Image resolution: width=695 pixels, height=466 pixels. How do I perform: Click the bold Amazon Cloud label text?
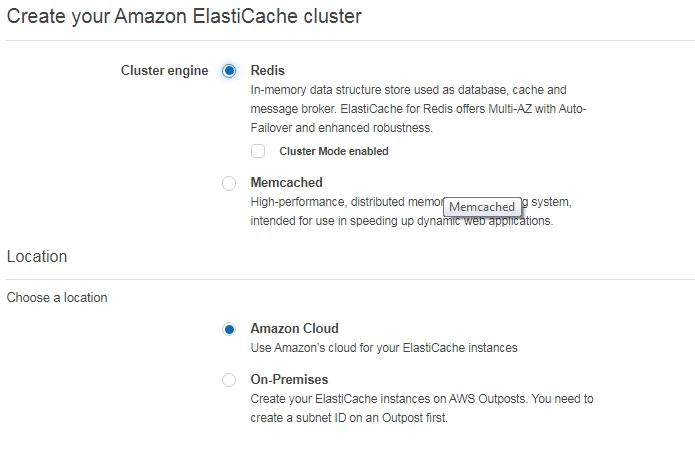click(294, 329)
